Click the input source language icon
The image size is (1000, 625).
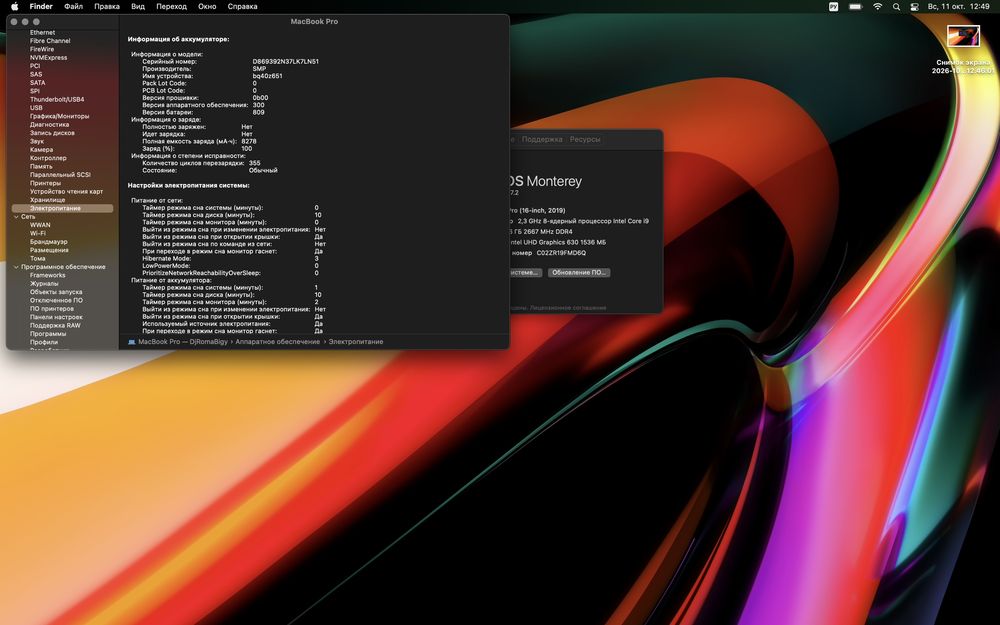click(833, 6)
